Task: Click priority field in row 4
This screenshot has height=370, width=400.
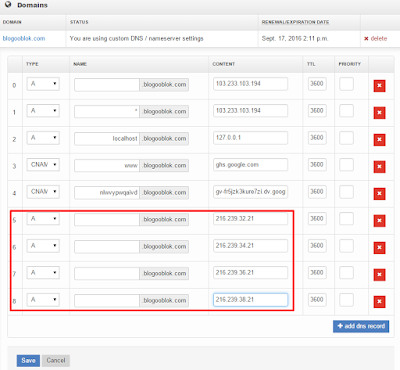Action: [x=346, y=192]
